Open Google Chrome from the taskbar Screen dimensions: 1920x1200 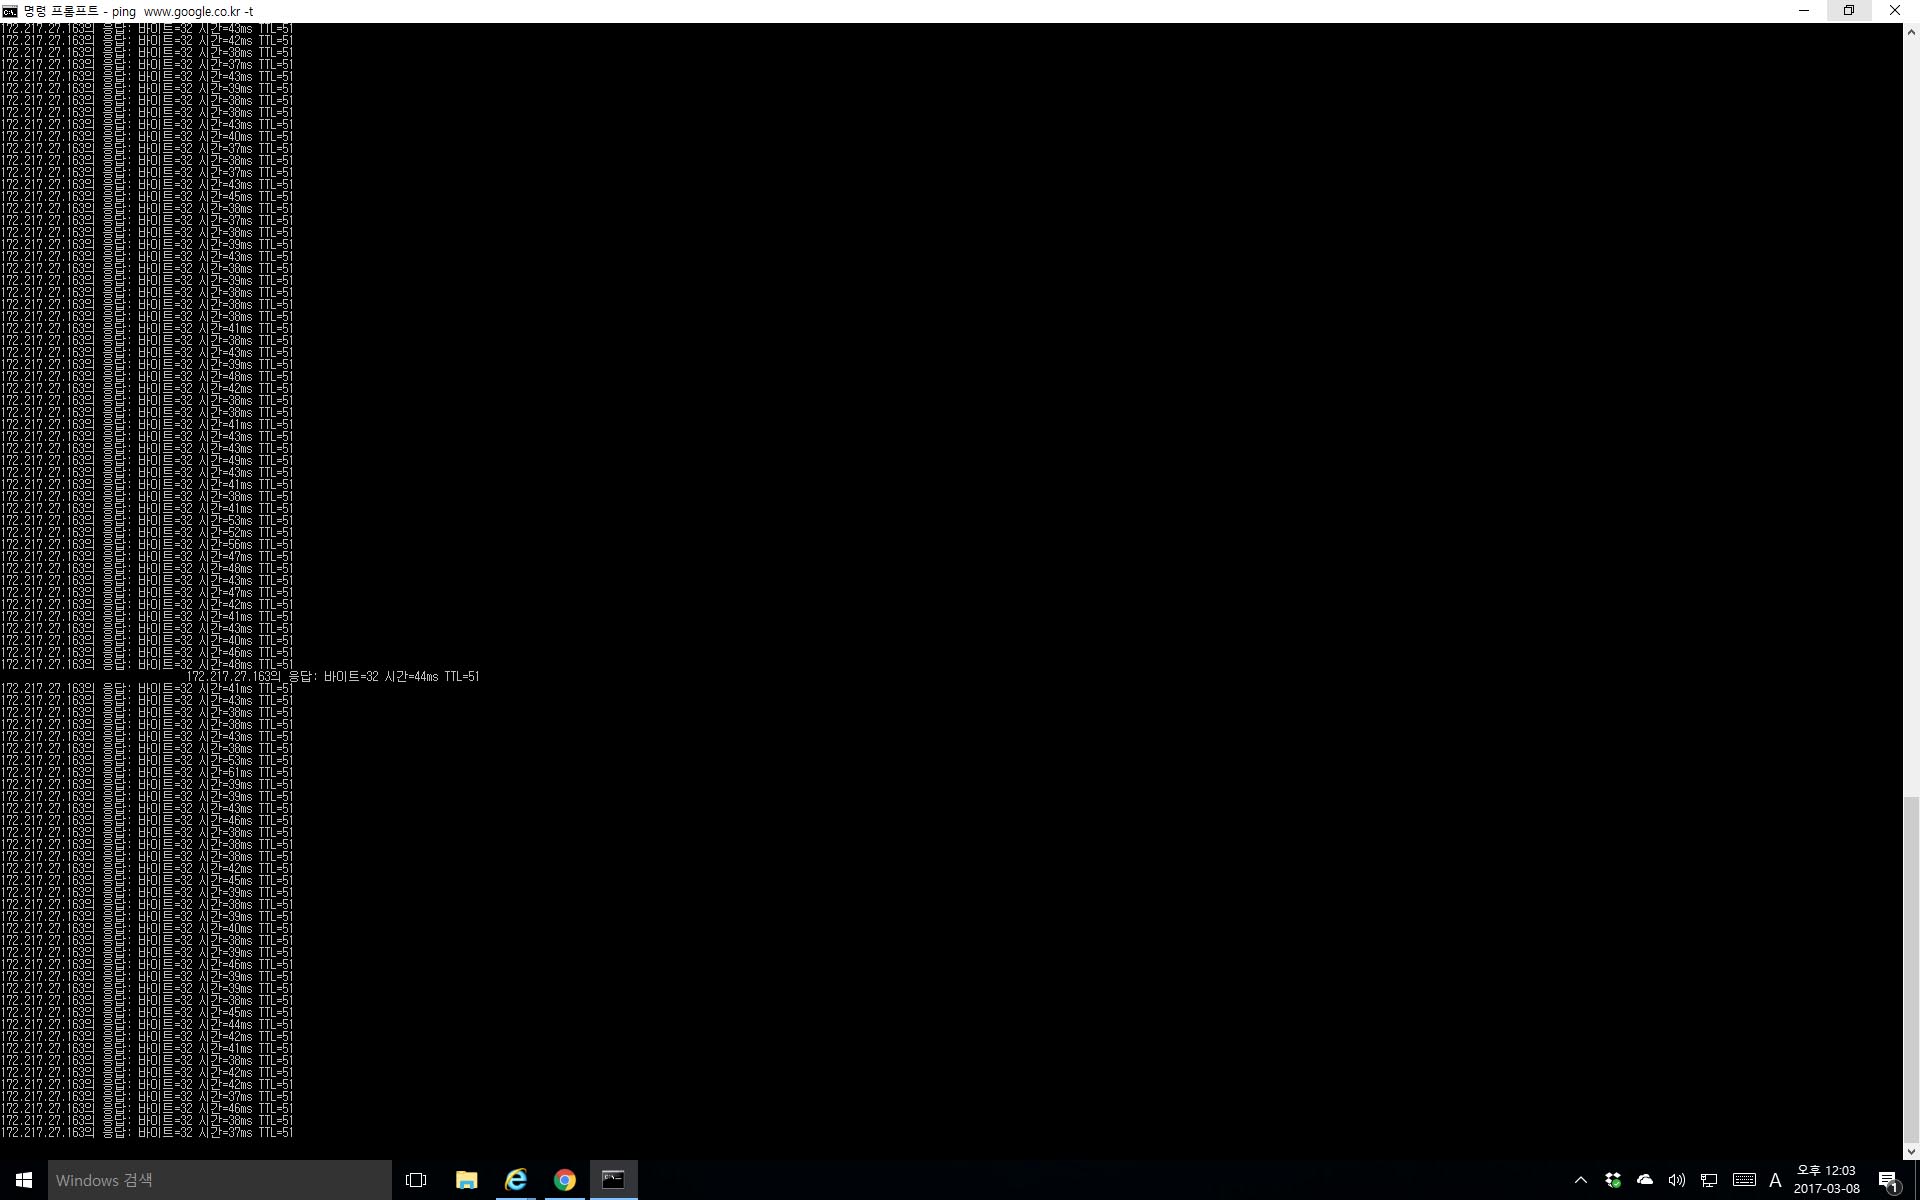pos(565,1180)
